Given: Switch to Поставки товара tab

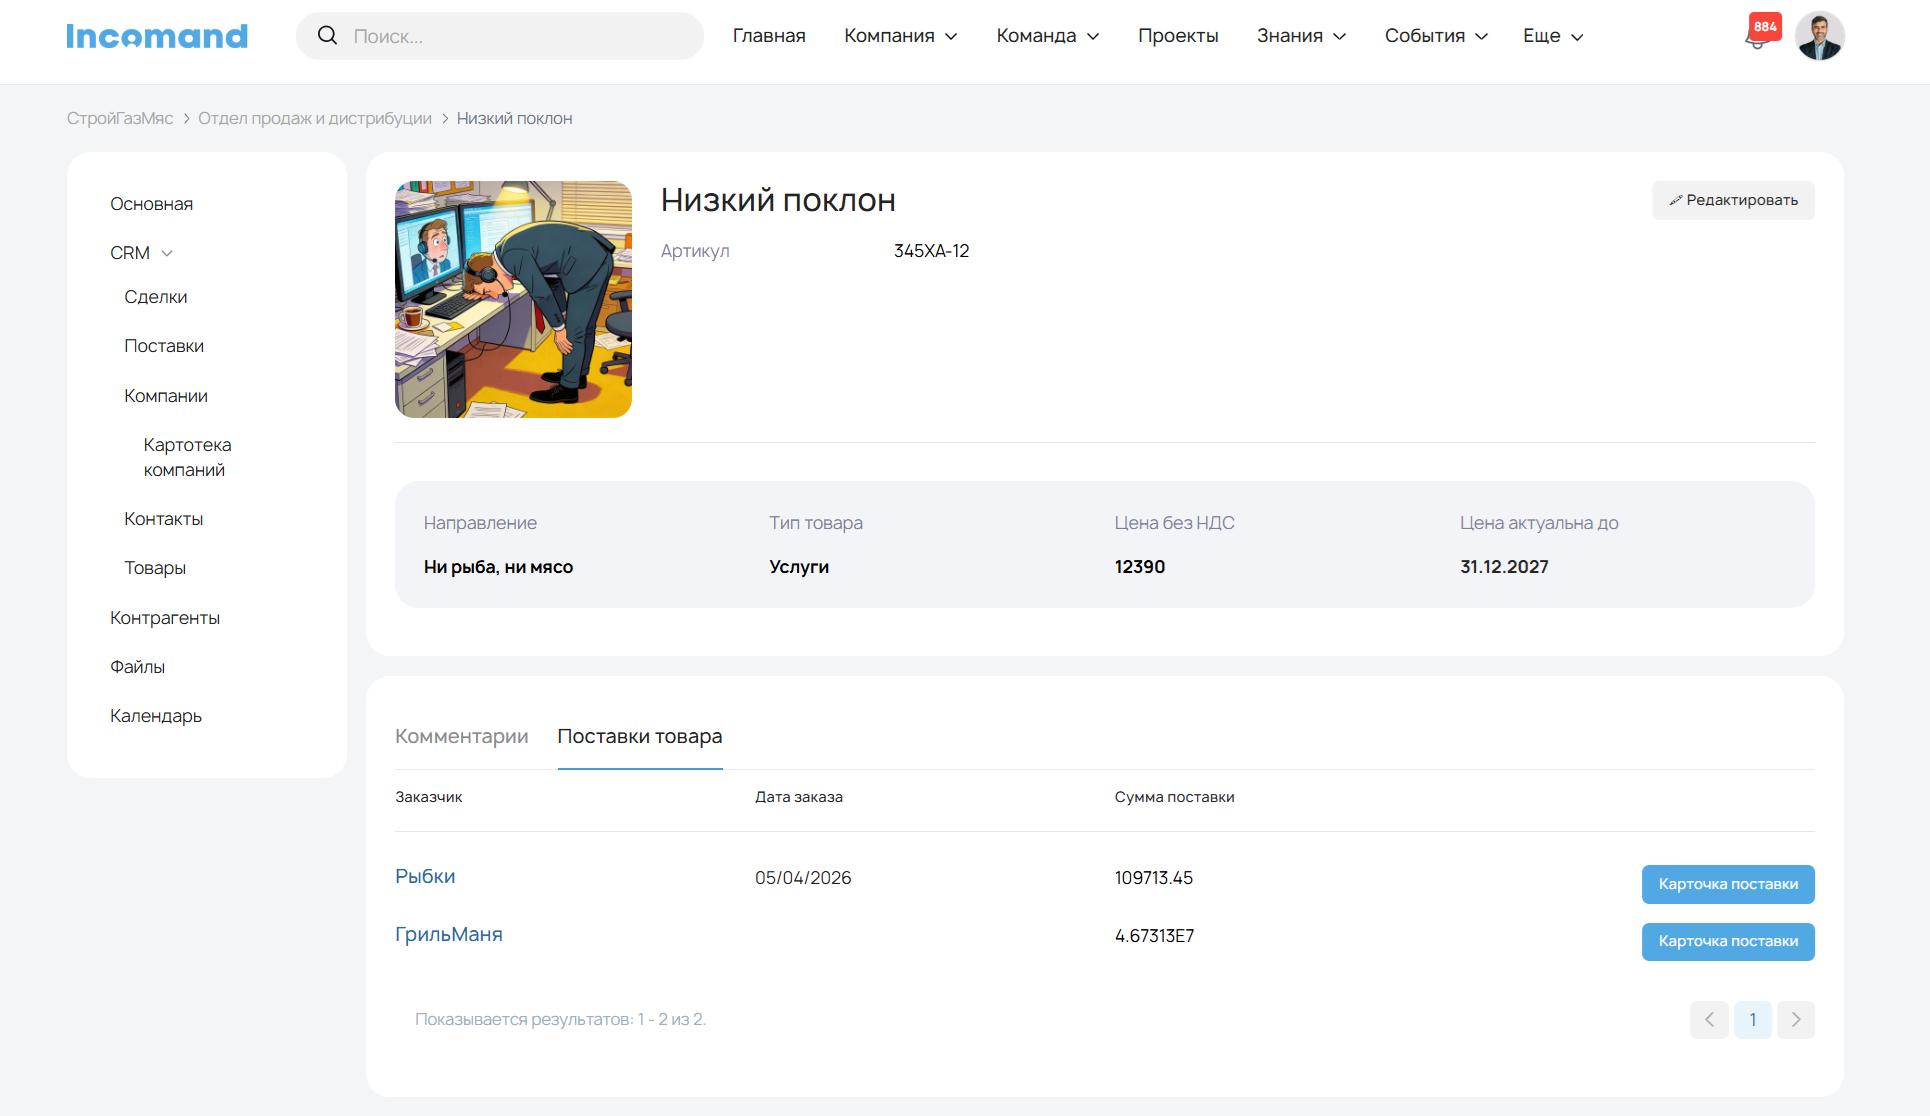Looking at the screenshot, I should coord(640,736).
